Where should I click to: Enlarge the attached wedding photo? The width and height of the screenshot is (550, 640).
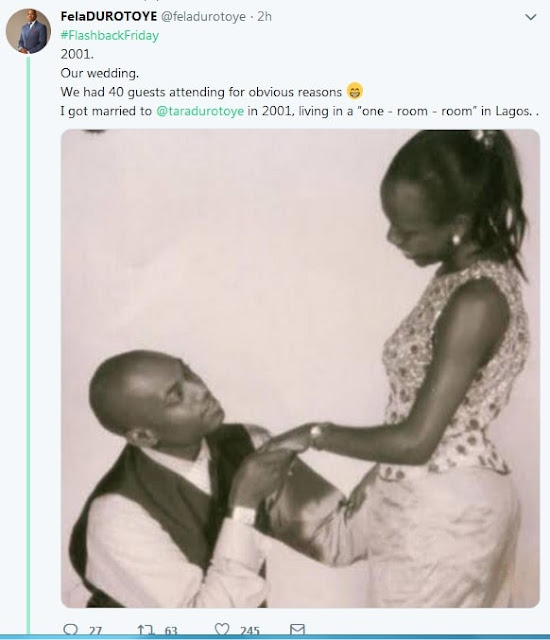pos(300,369)
